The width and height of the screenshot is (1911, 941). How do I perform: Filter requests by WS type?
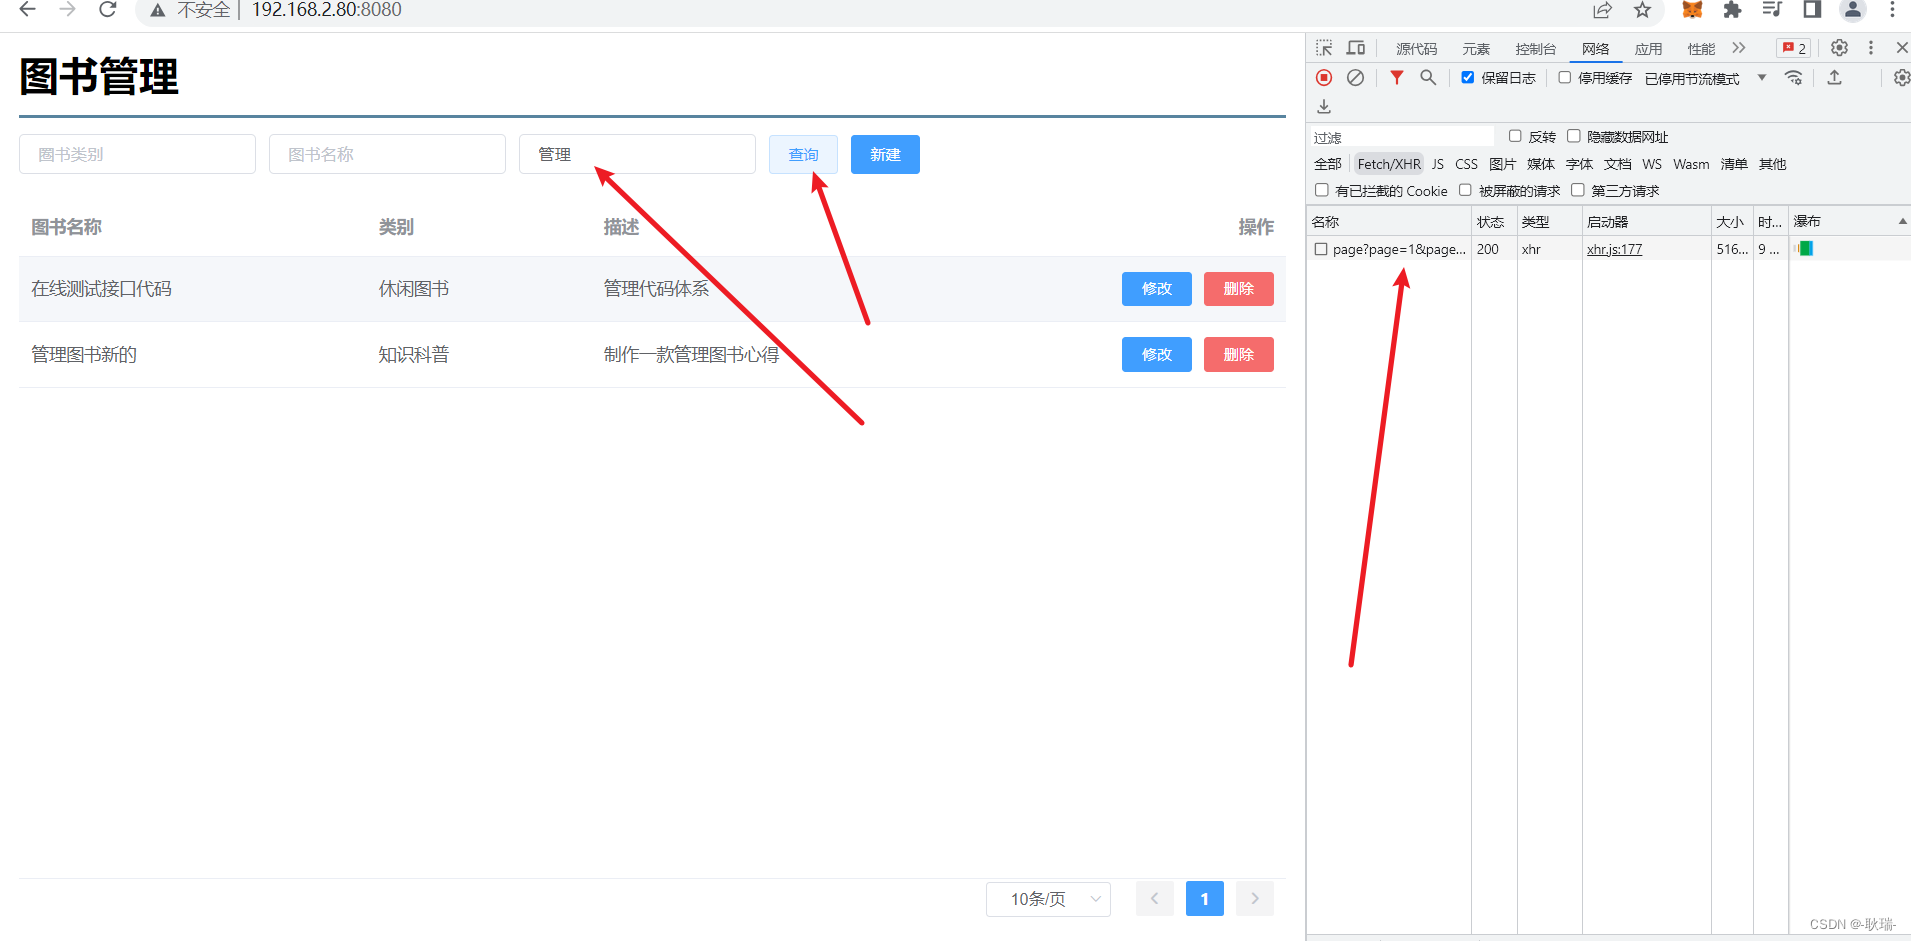tap(1652, 164)
